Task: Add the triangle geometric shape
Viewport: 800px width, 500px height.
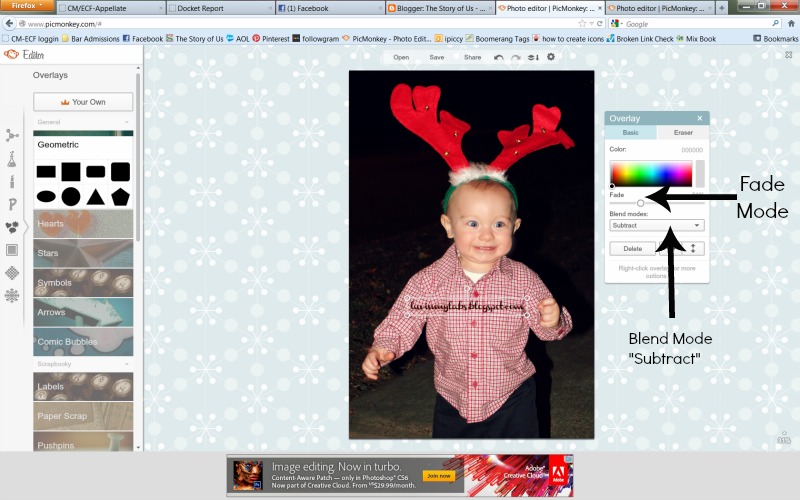Action: coord(95,197)
